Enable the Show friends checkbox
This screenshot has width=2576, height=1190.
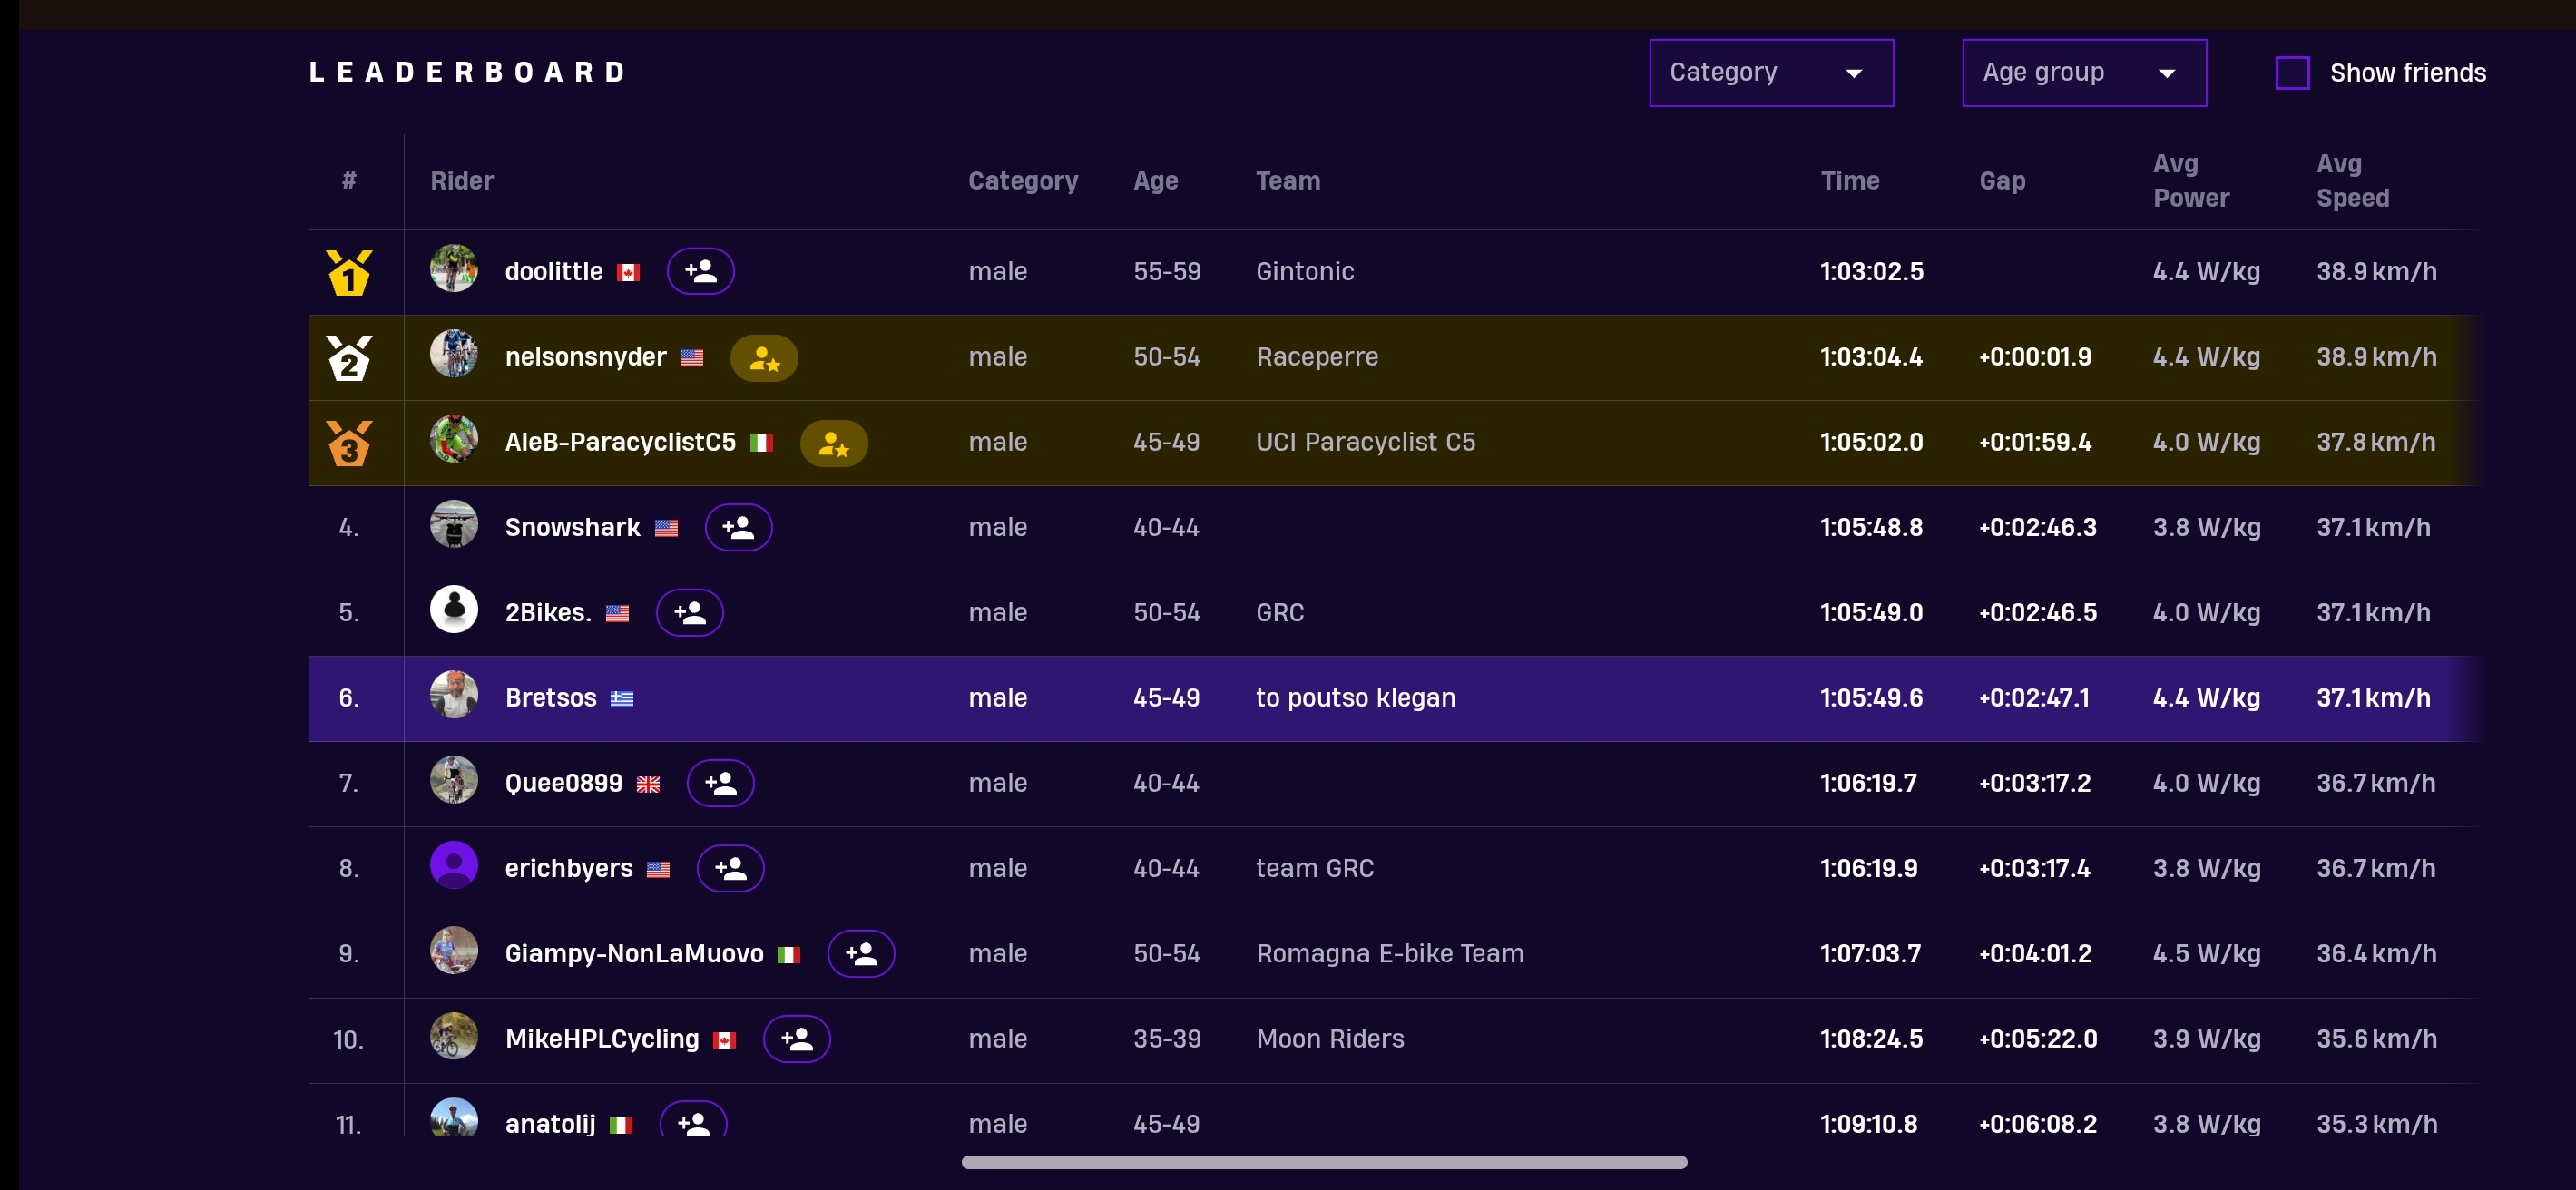point(2292,73)
